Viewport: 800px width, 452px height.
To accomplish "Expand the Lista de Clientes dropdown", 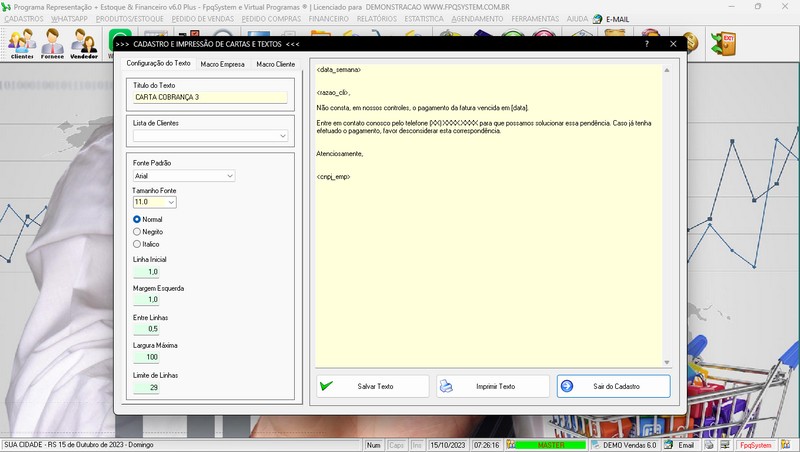I will point(283,136).
